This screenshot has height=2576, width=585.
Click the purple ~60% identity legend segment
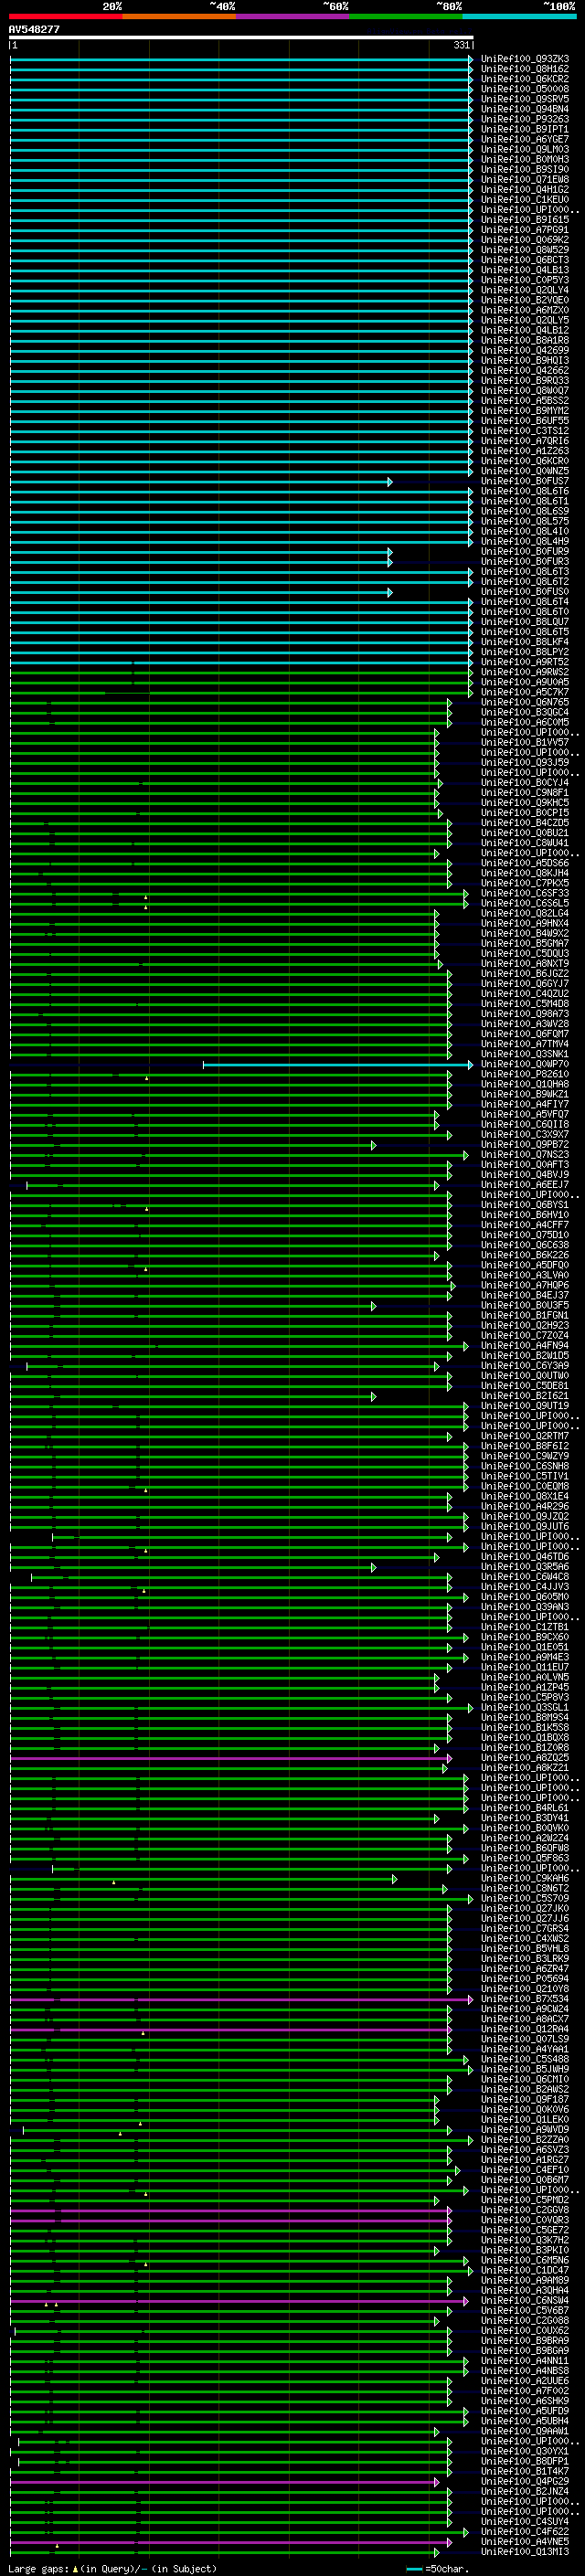292,16
